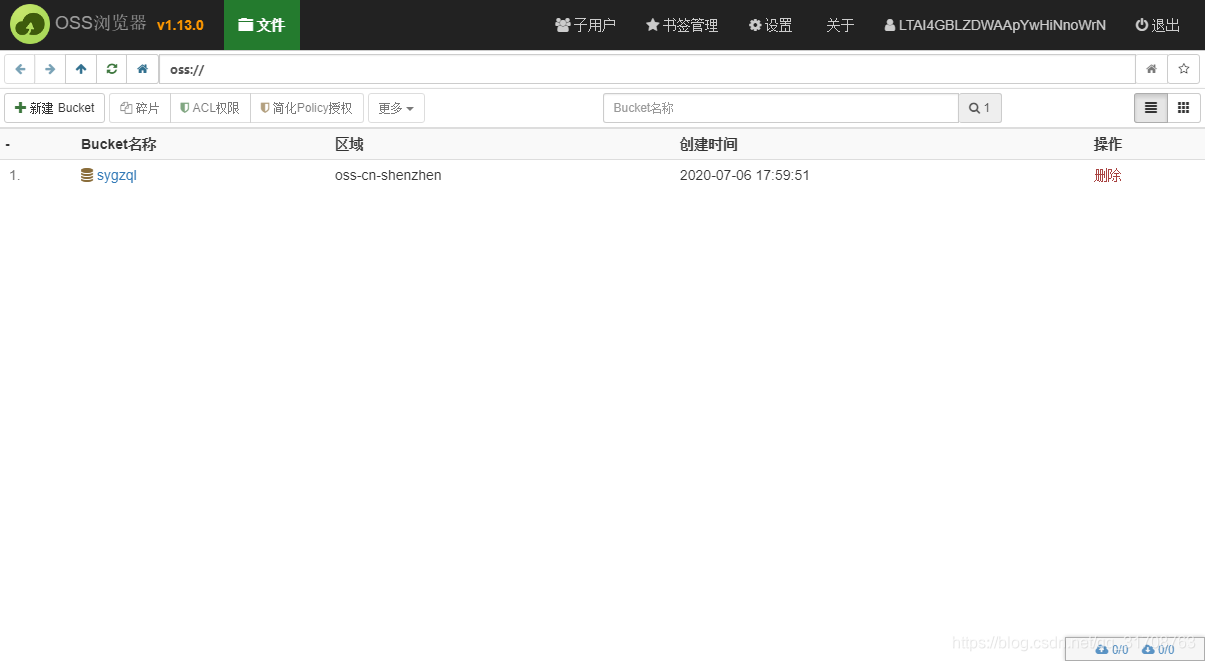Switch to the 文件 tab
Viewport: 1205px width, 661px height.
coord(261,25)
